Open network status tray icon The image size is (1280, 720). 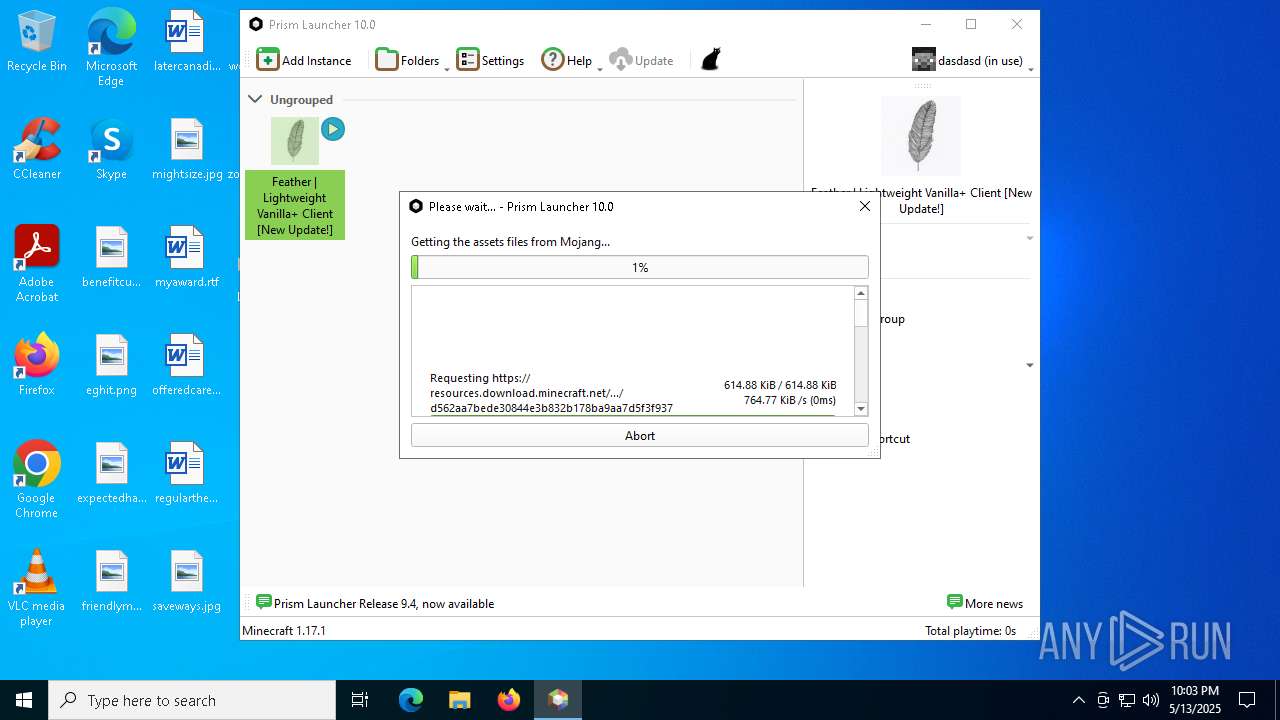coord(1126,700)
